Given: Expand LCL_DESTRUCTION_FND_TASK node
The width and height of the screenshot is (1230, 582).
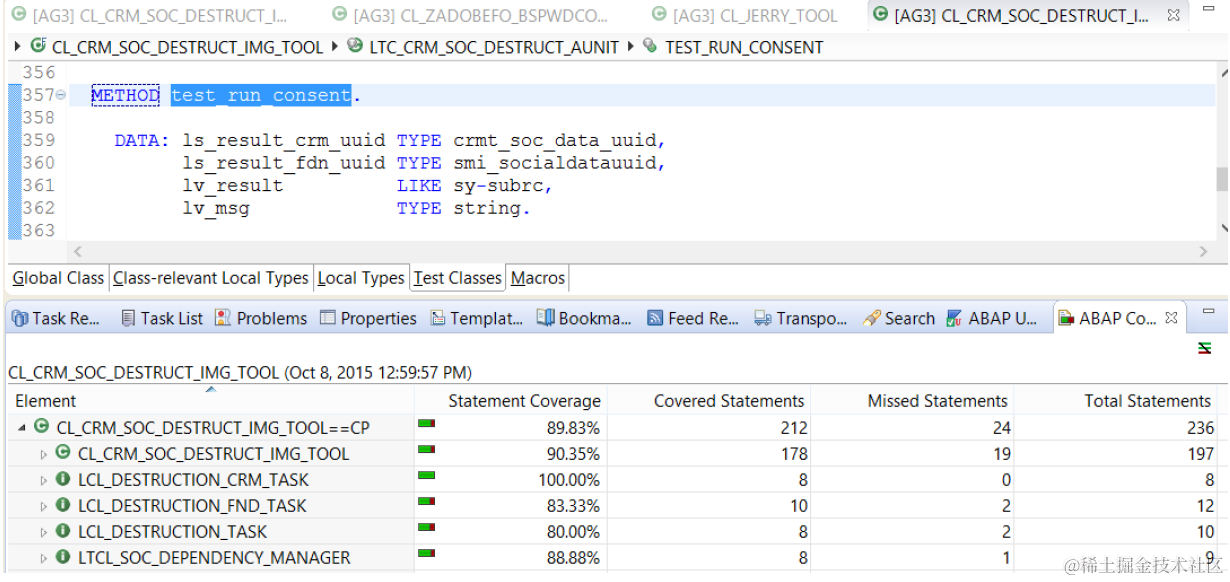Looking at the screenshot, I should (43, 506).
